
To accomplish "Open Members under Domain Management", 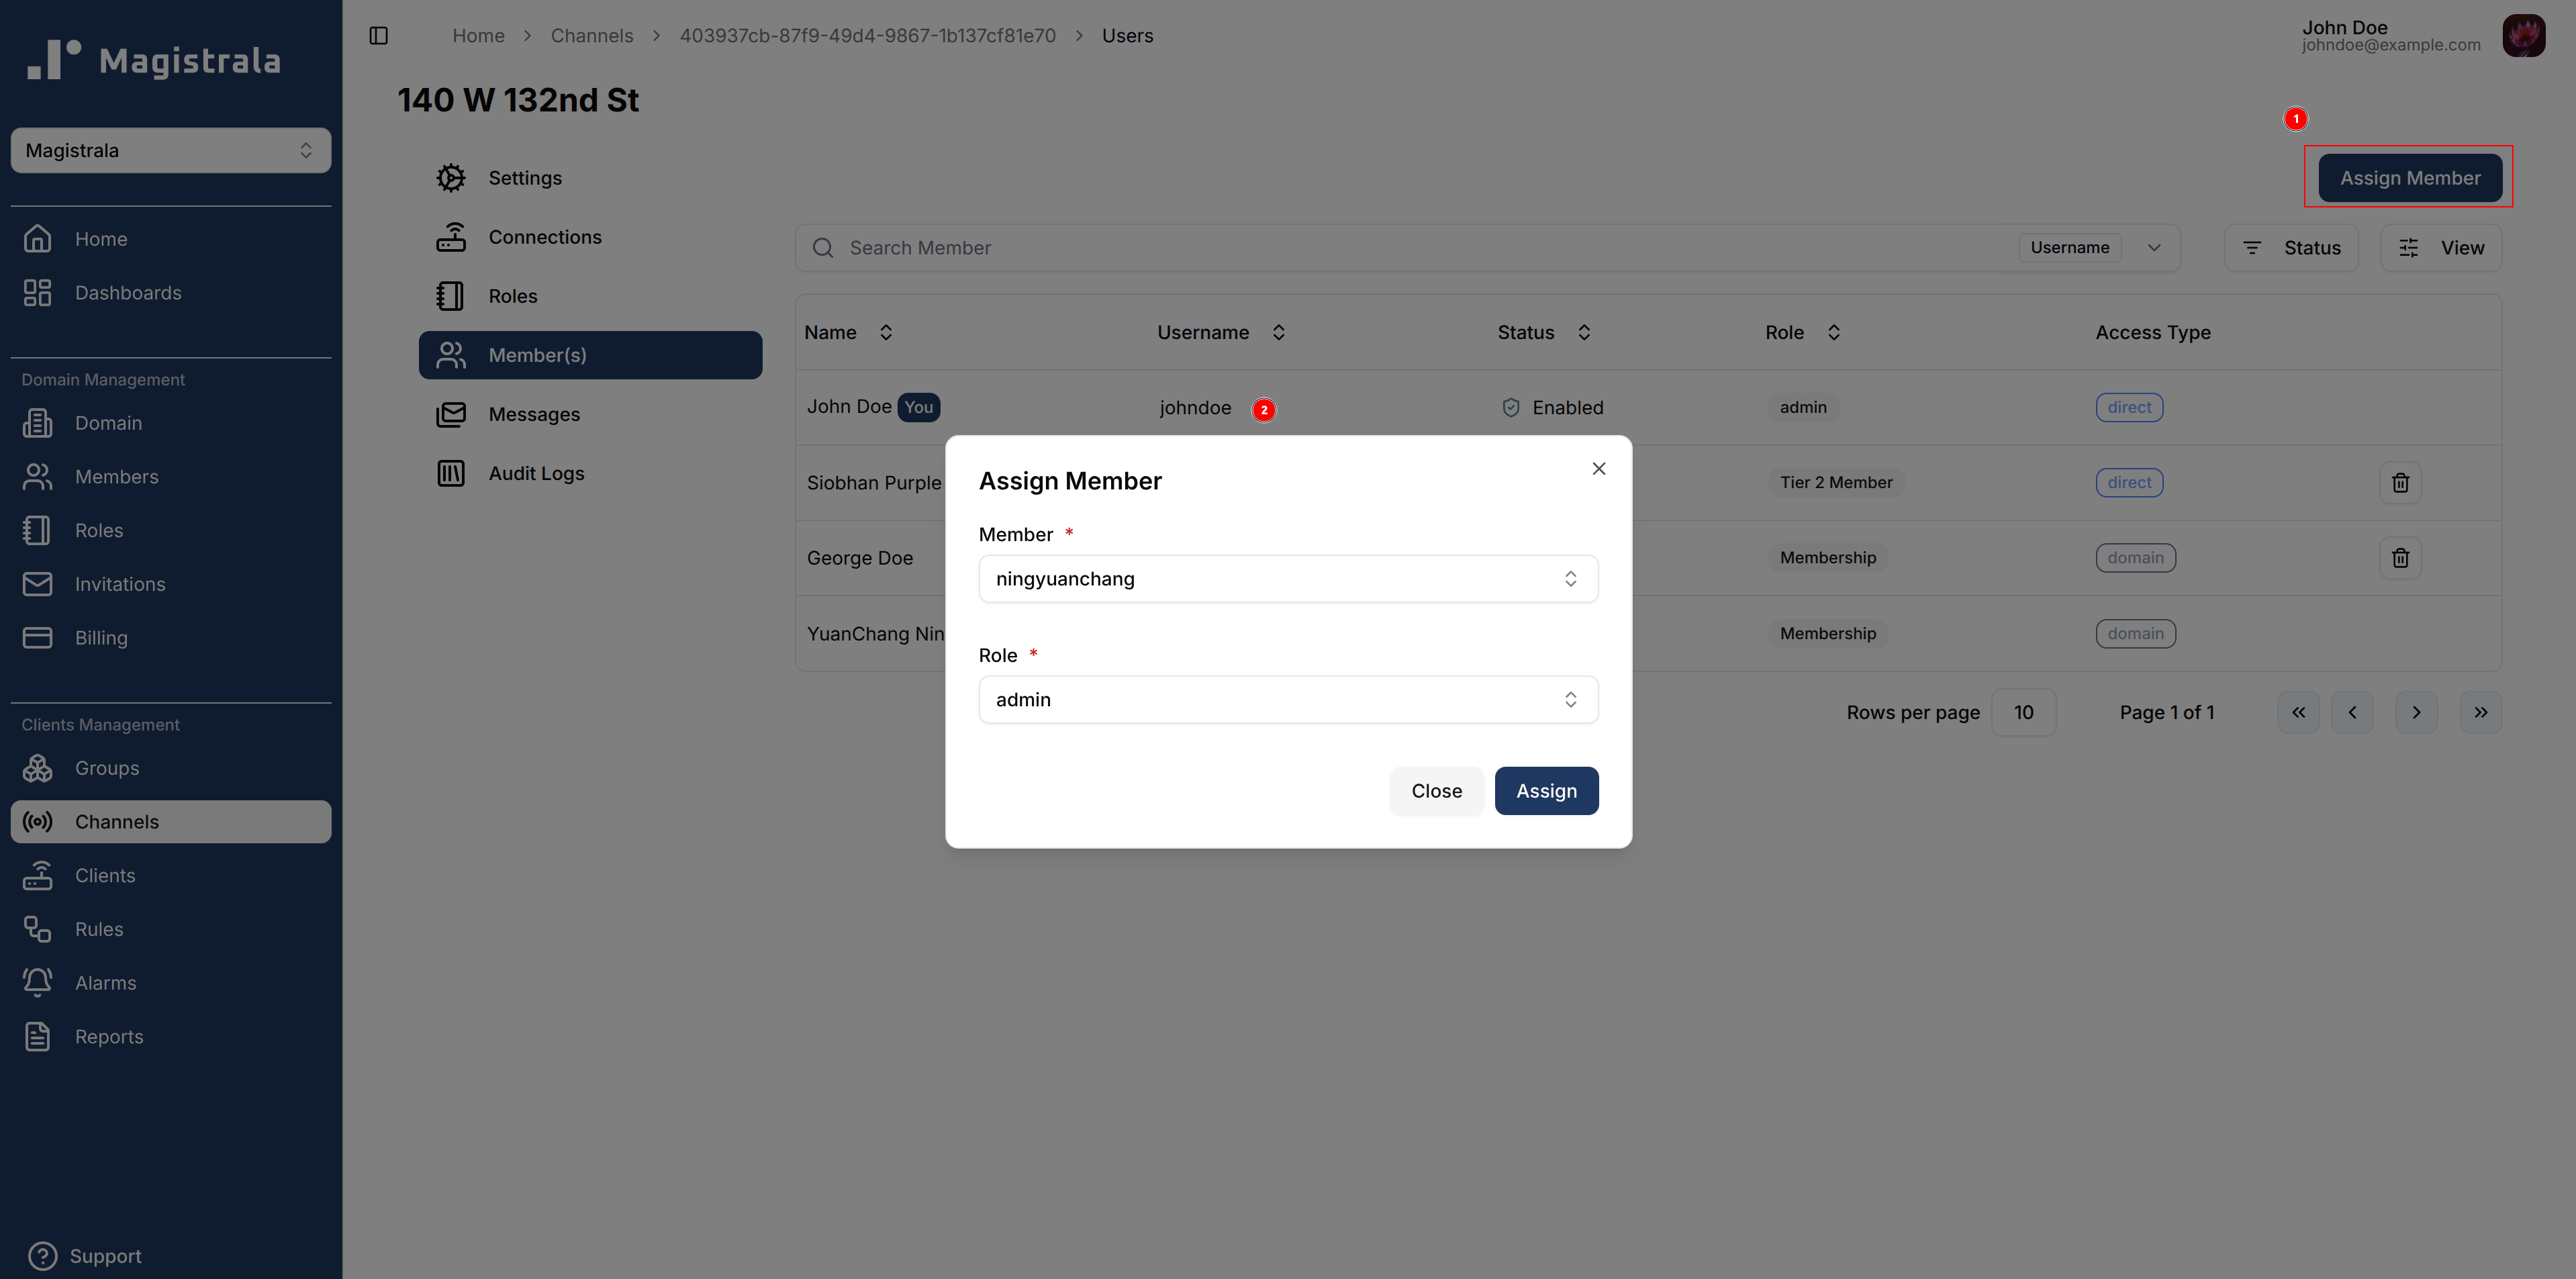I will click(x=171, y=477).
